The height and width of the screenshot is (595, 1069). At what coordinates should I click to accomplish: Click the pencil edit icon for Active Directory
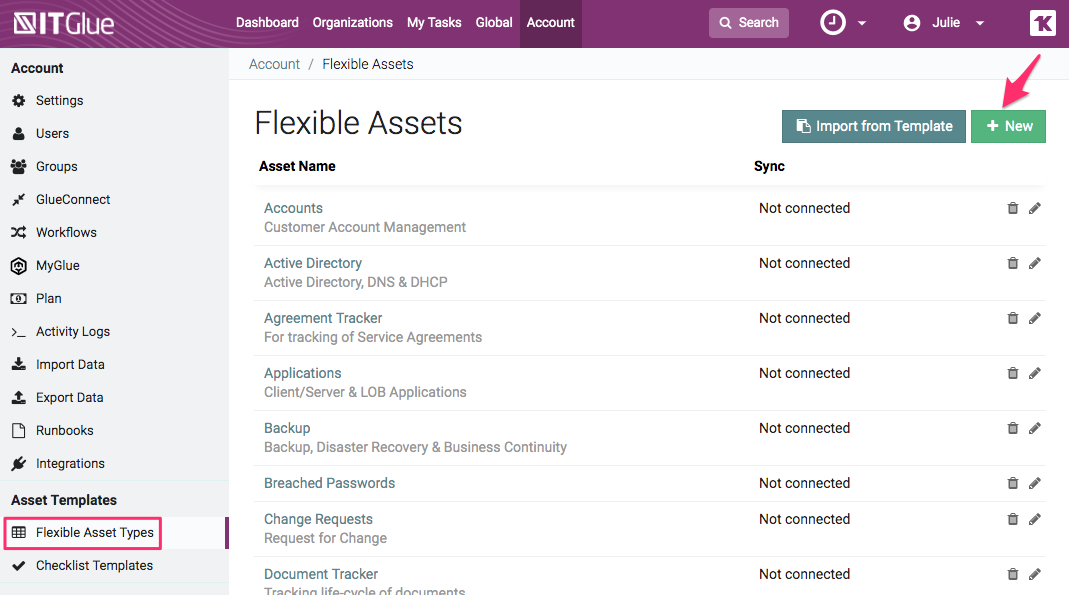(x=1034, y=263)
